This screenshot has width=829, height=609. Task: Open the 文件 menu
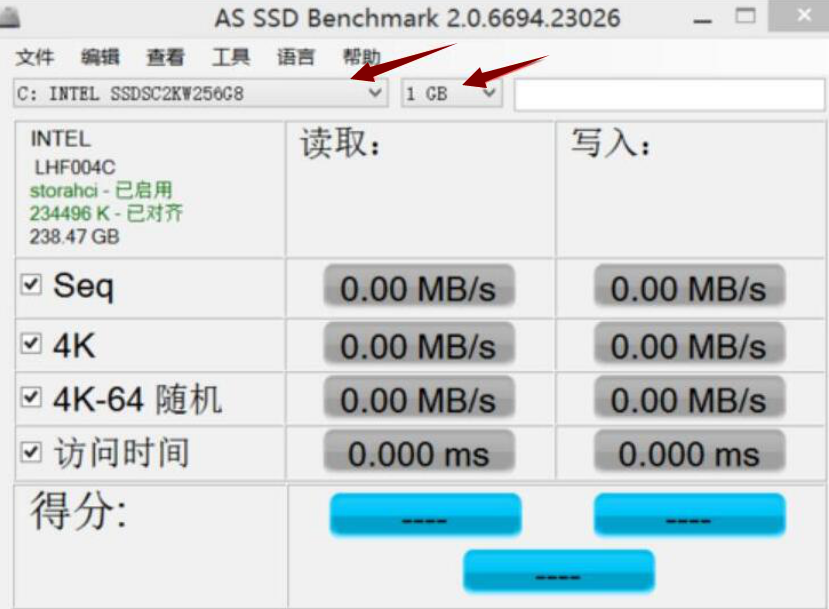(36, 57)
